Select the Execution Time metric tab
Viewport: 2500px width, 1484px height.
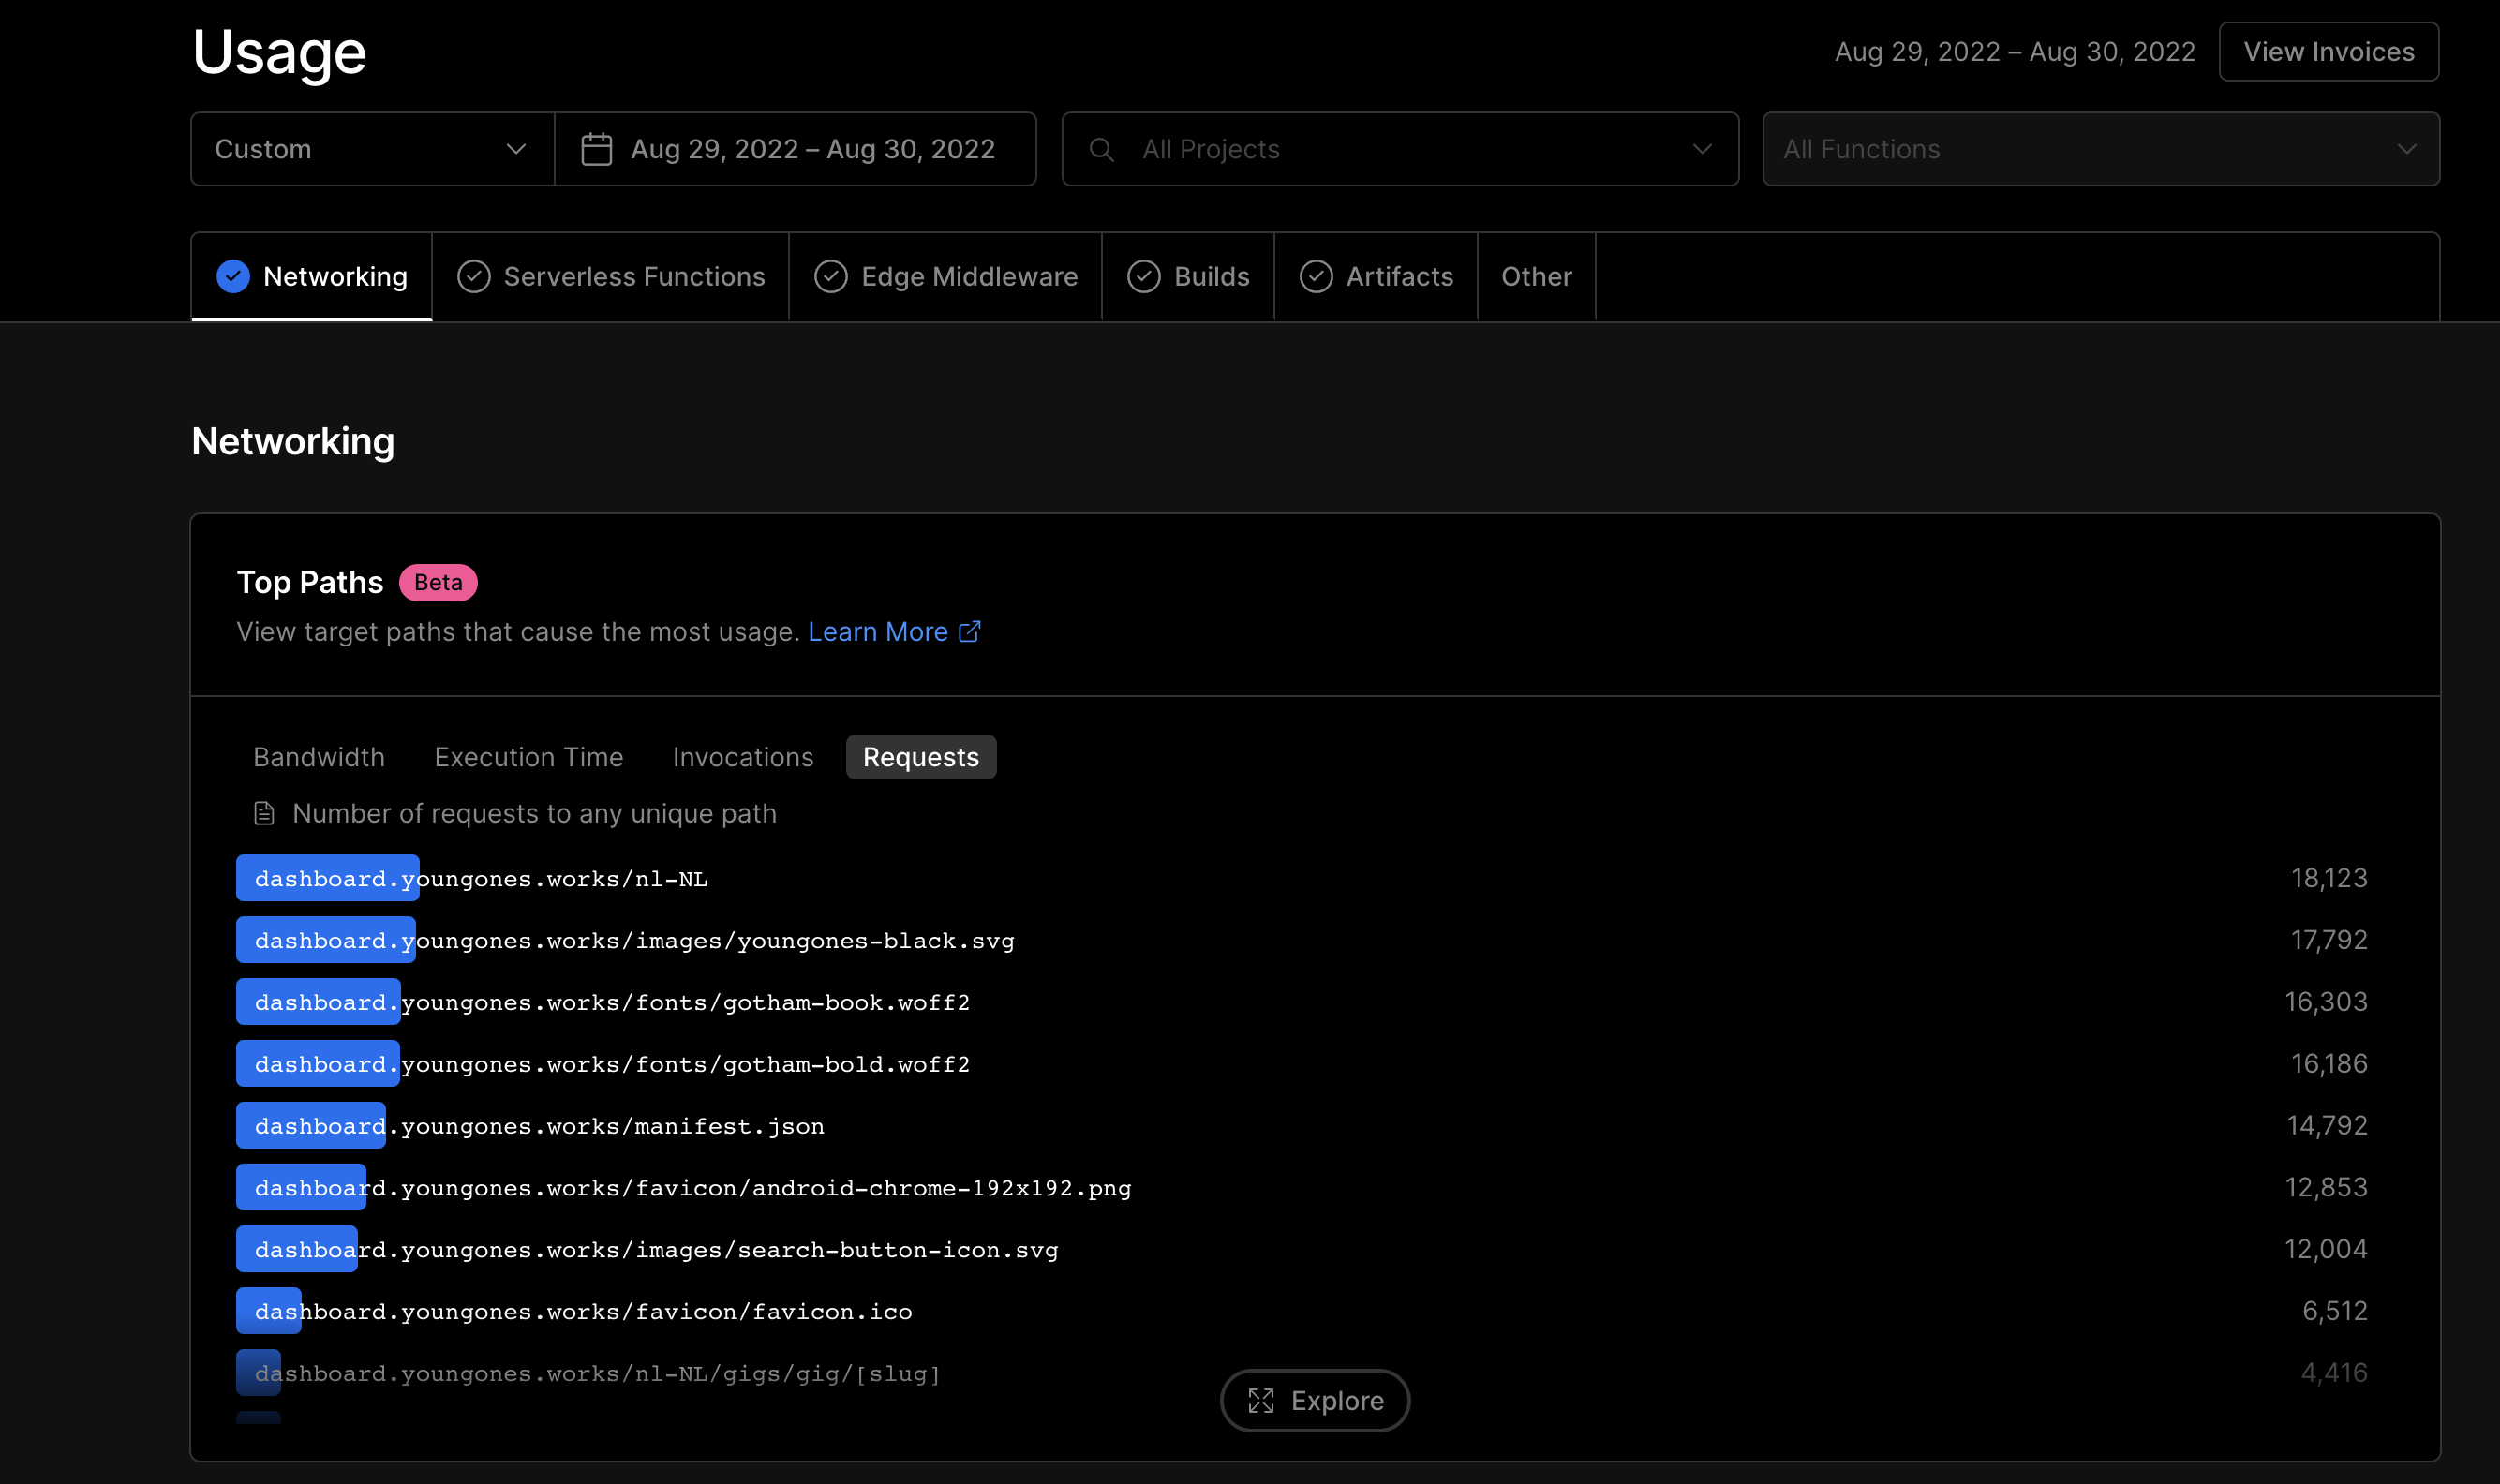tap(529, 757)
